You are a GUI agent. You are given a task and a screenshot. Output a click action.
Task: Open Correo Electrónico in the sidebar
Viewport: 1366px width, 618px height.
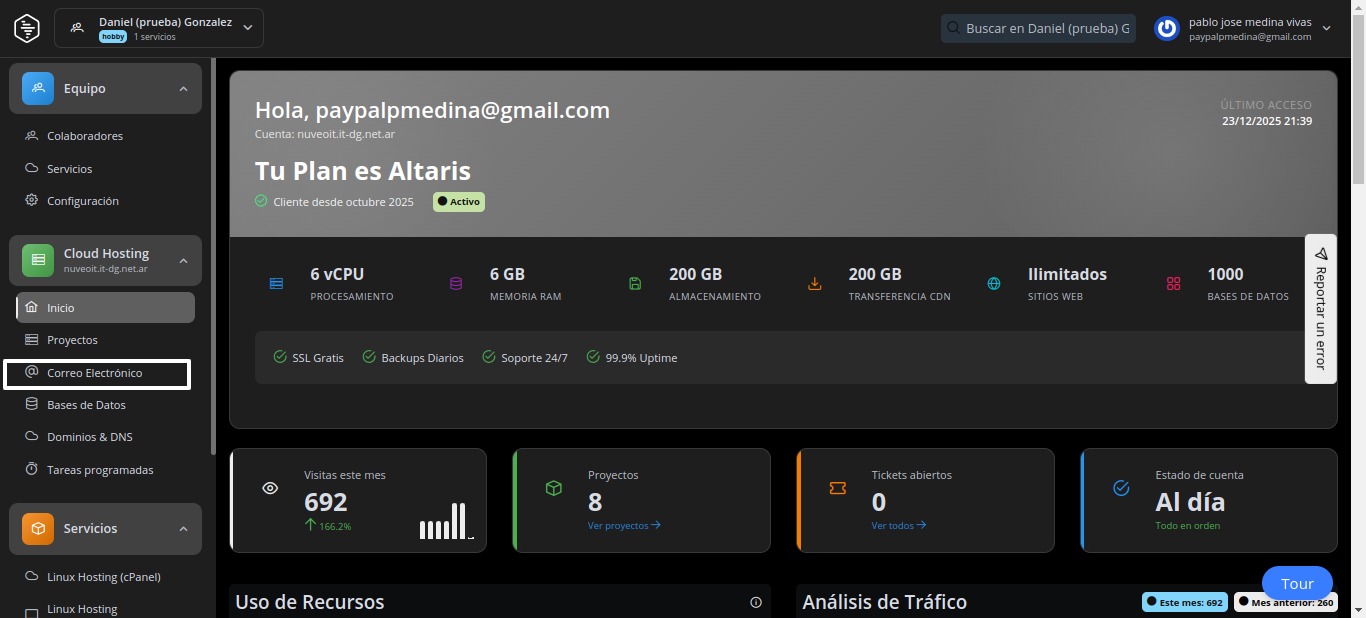95,373
